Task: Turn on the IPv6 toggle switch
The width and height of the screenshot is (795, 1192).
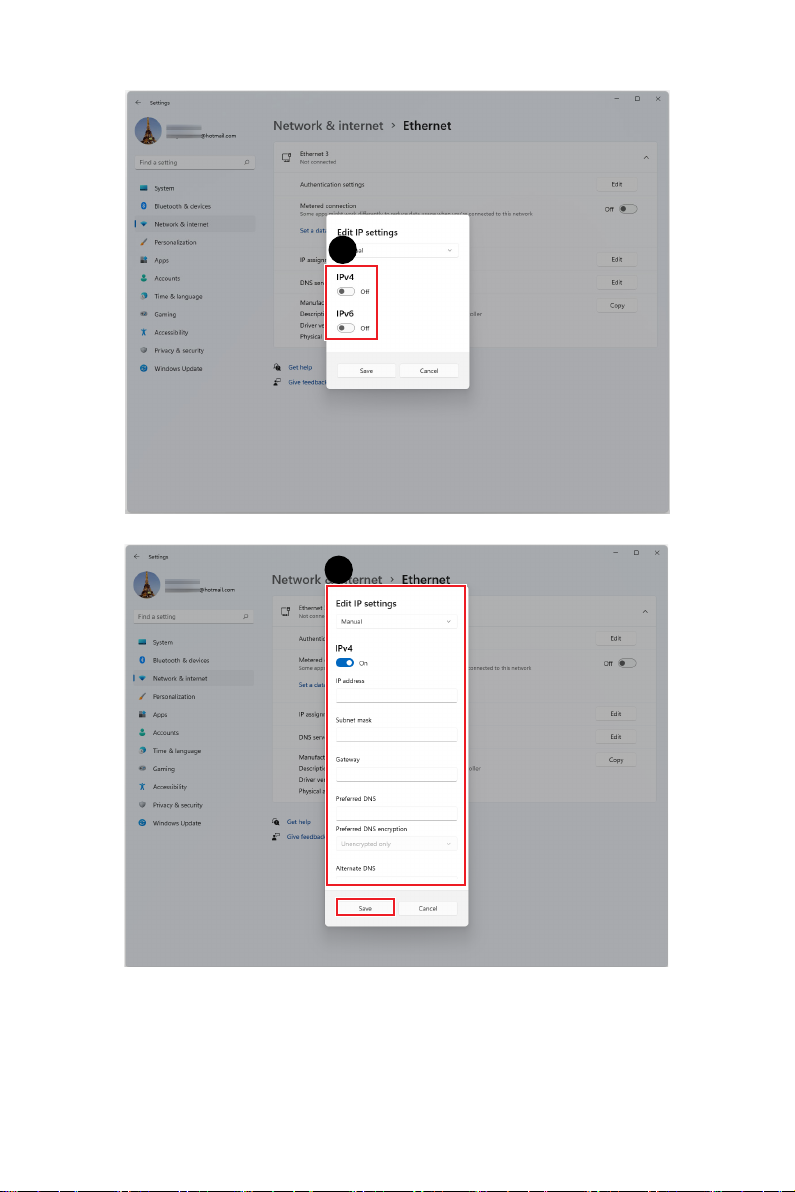Action: tap(346, 328)
